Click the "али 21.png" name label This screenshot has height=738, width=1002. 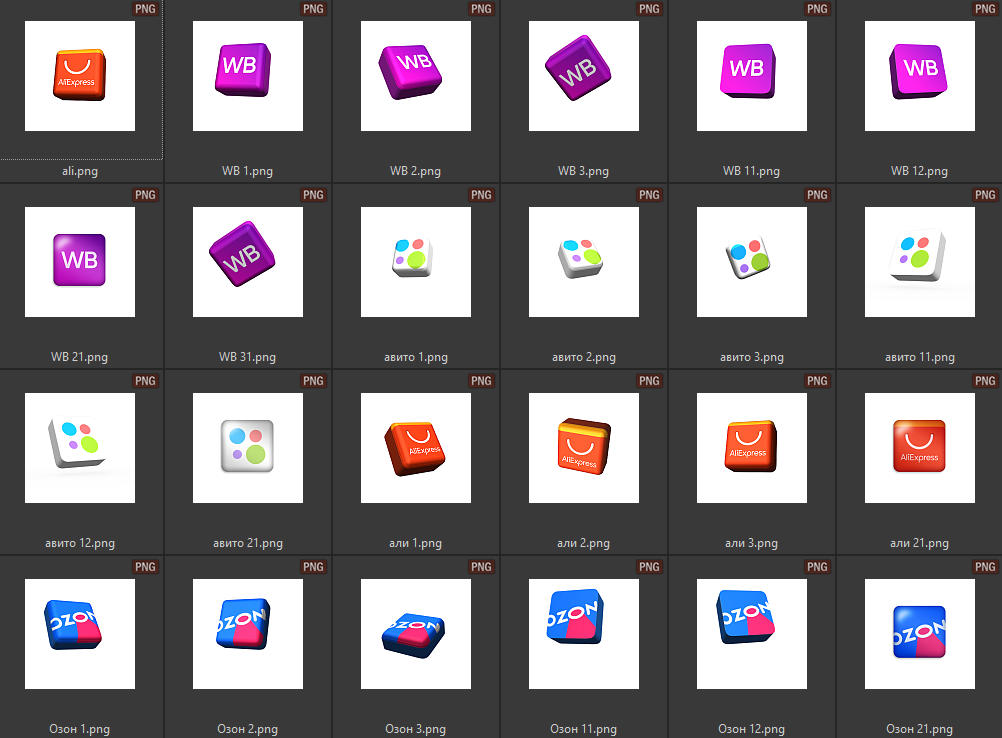pos(920,543)
